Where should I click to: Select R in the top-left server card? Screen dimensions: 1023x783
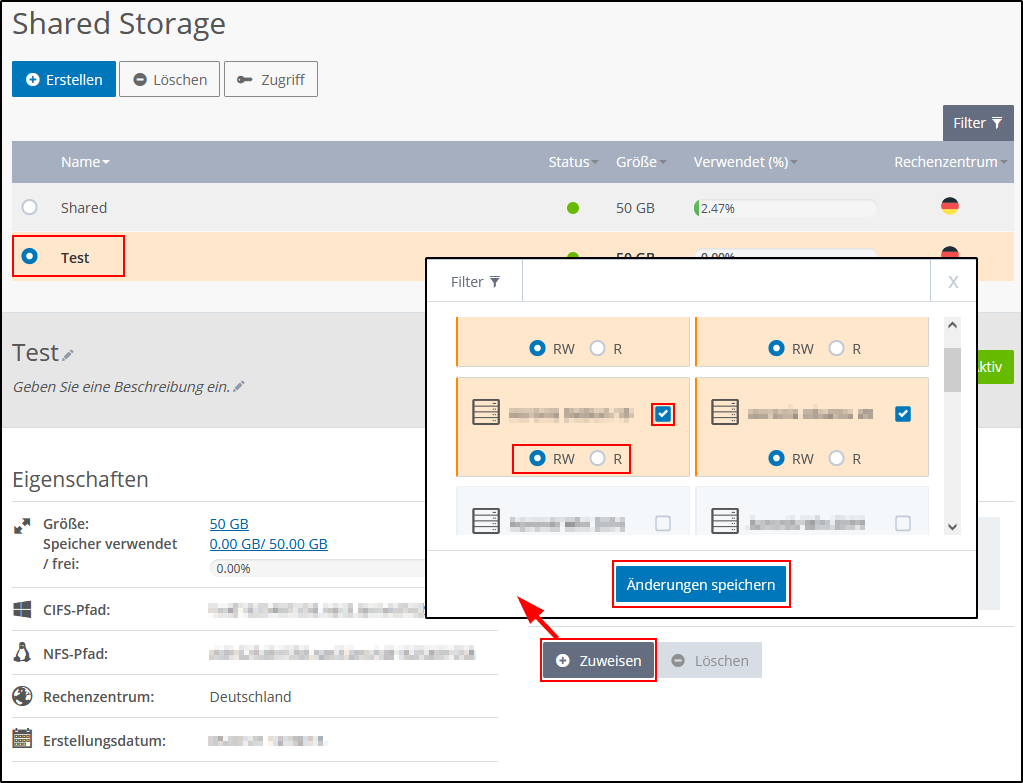point(598,348)
